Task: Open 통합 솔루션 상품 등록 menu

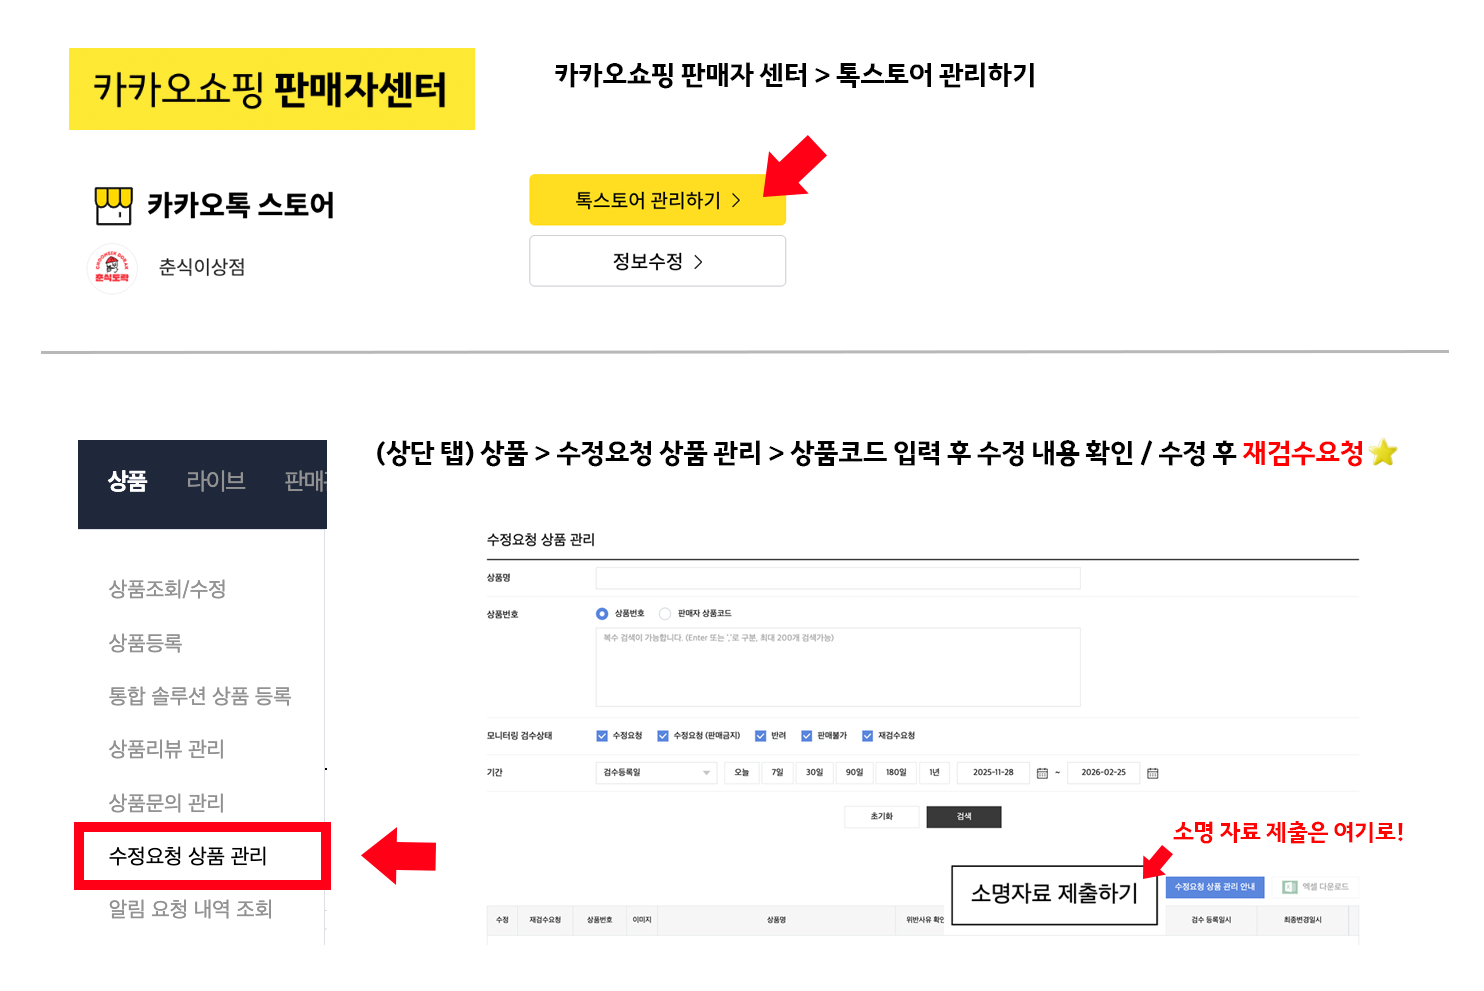Action: [x=199, y=696]
